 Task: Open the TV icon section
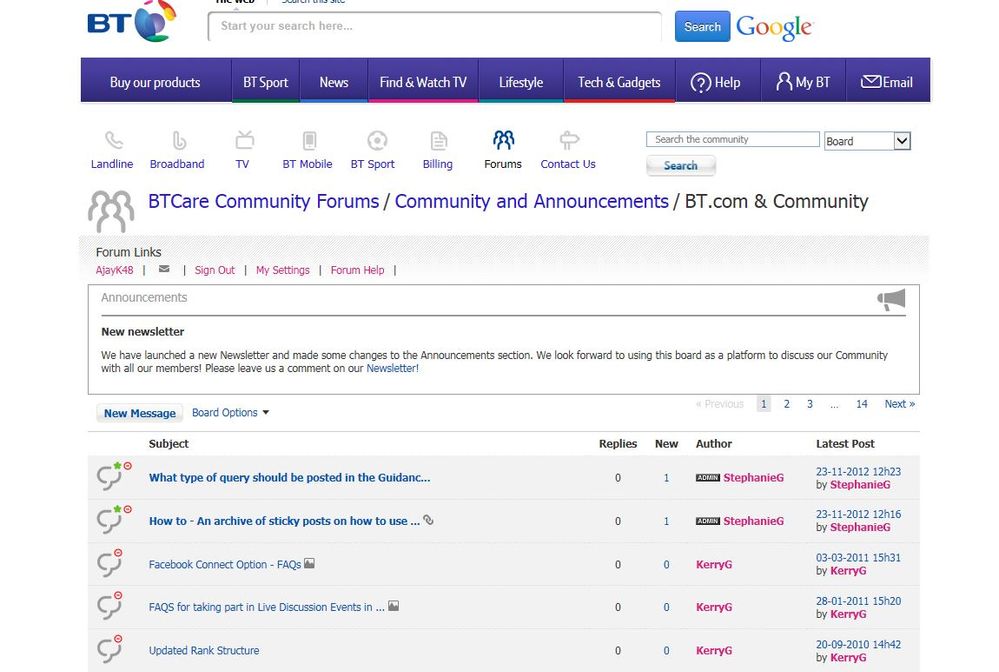coord(245,139)
